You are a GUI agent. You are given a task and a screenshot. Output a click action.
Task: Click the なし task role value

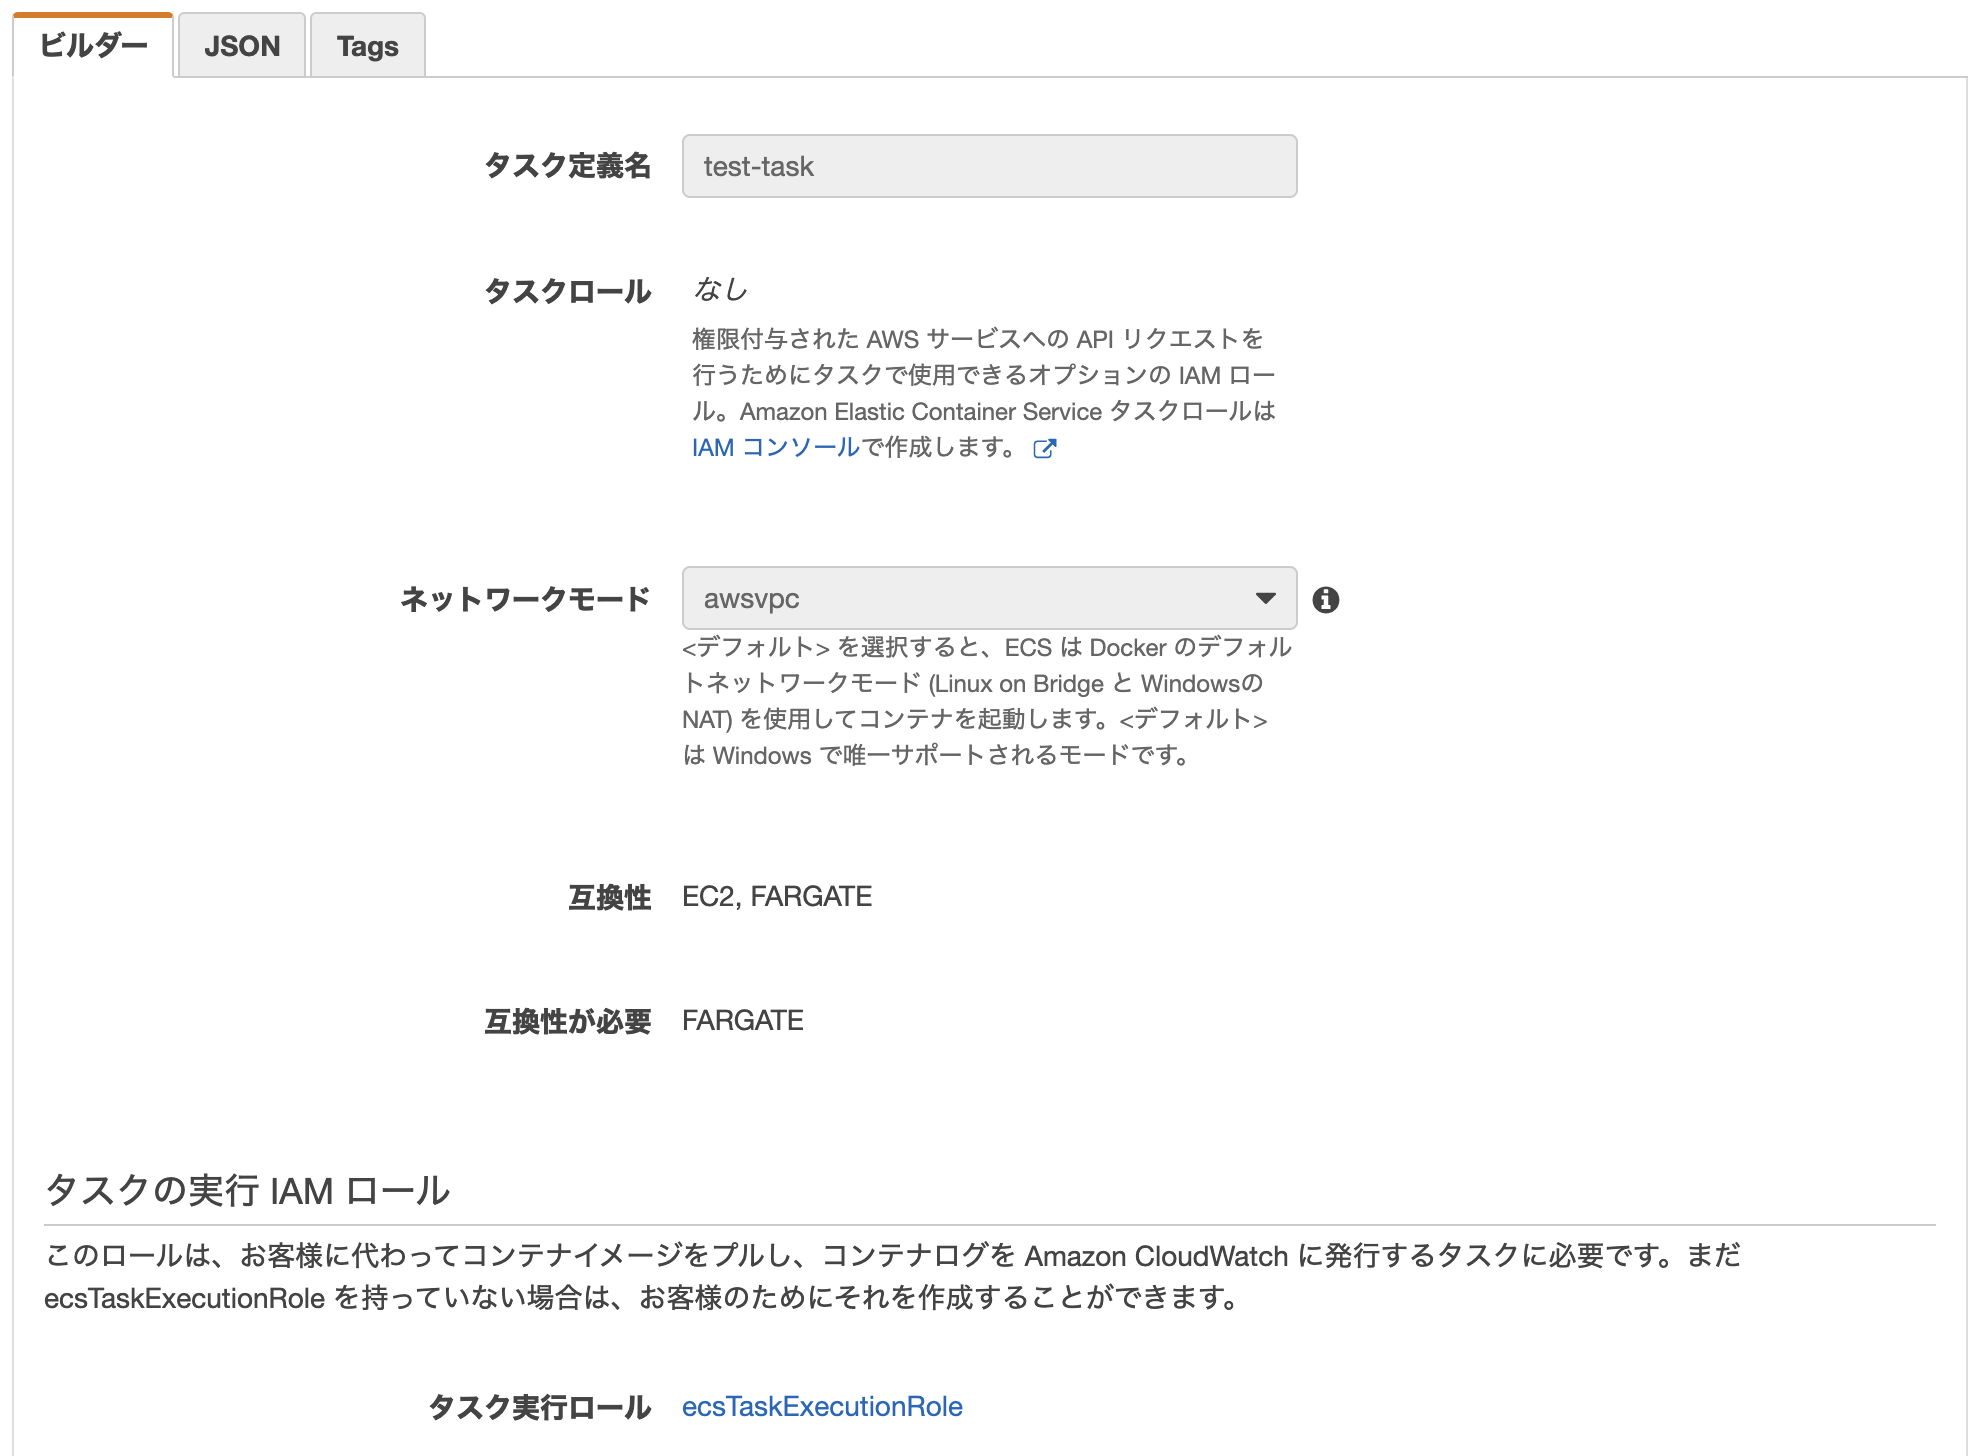(x=721, y=290)
